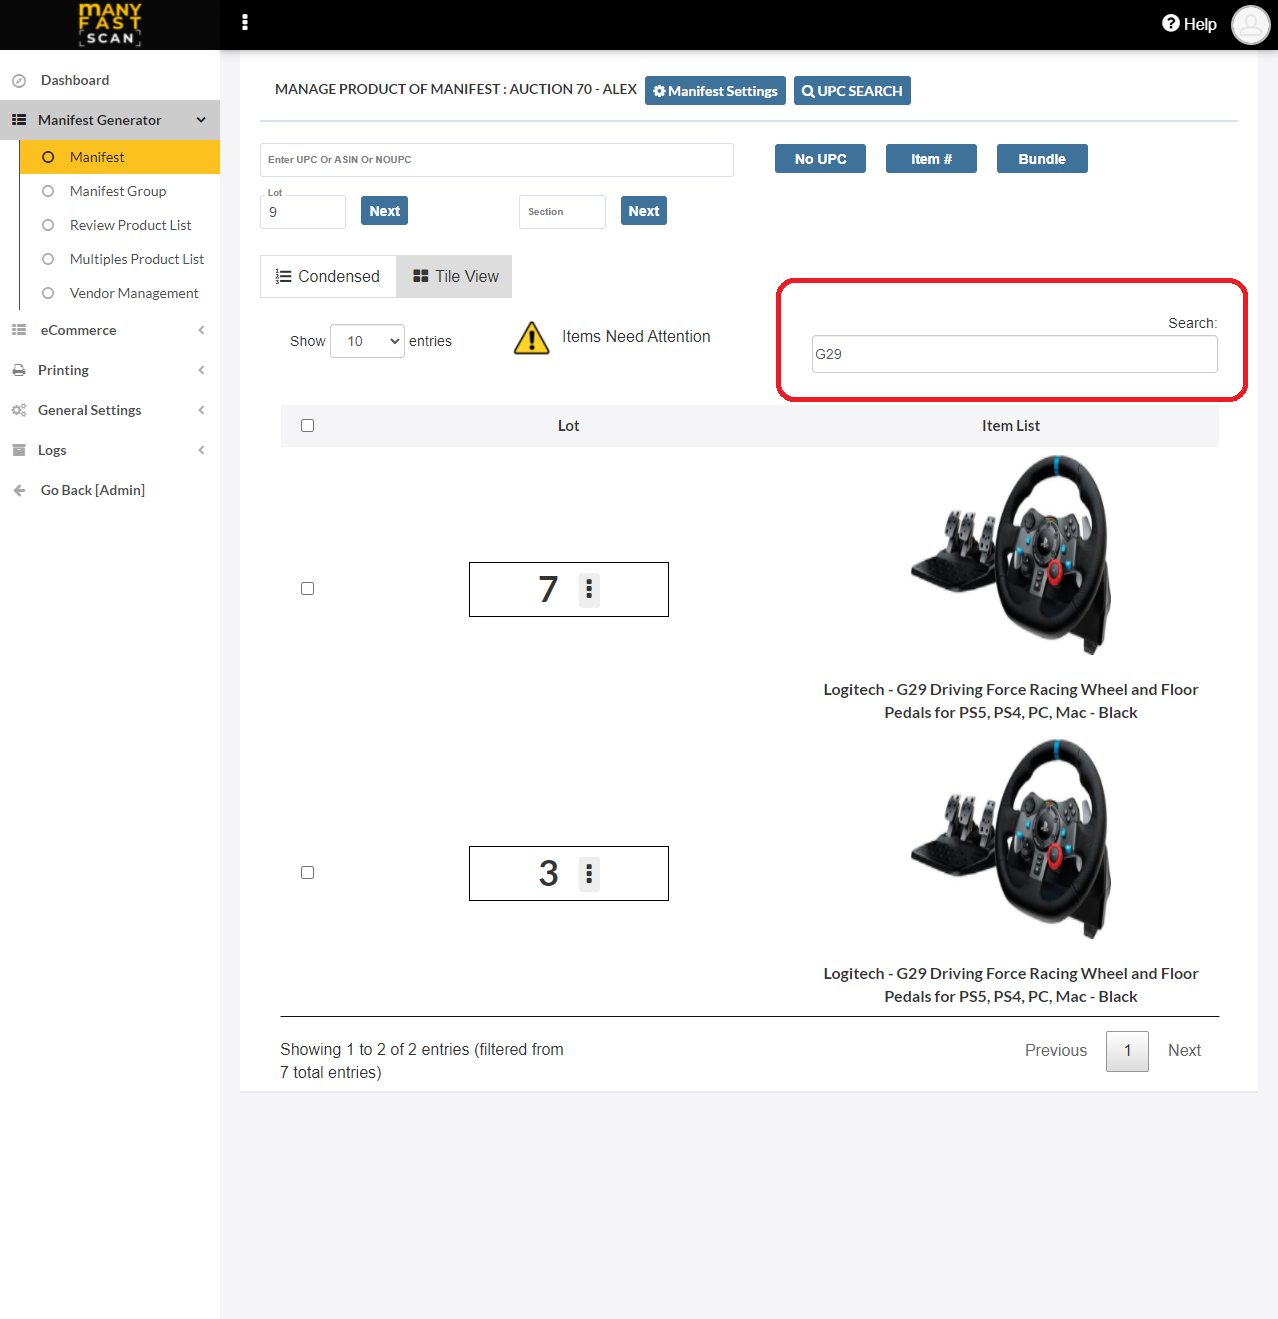Click the circle icon beside Review Product List
This screenshot has width=1278, height=1319.
[x=48, y=225]
